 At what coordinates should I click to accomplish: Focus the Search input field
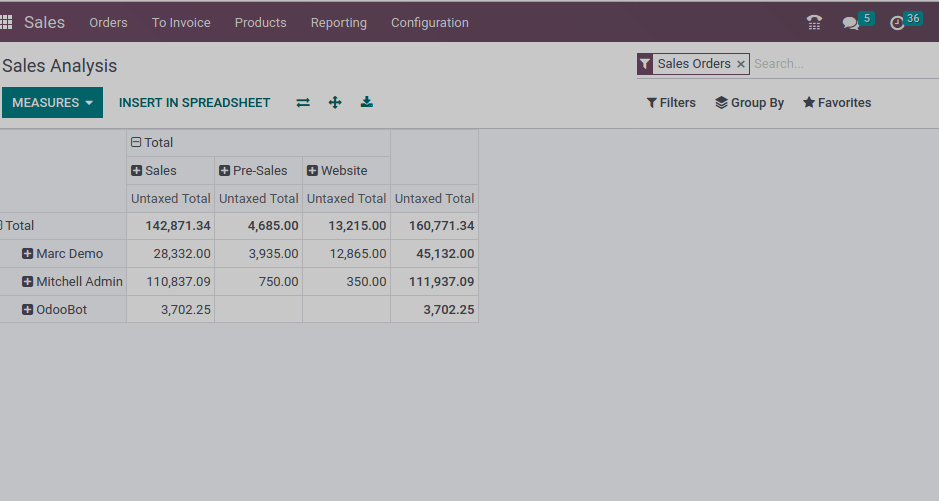tap(844, 64)
